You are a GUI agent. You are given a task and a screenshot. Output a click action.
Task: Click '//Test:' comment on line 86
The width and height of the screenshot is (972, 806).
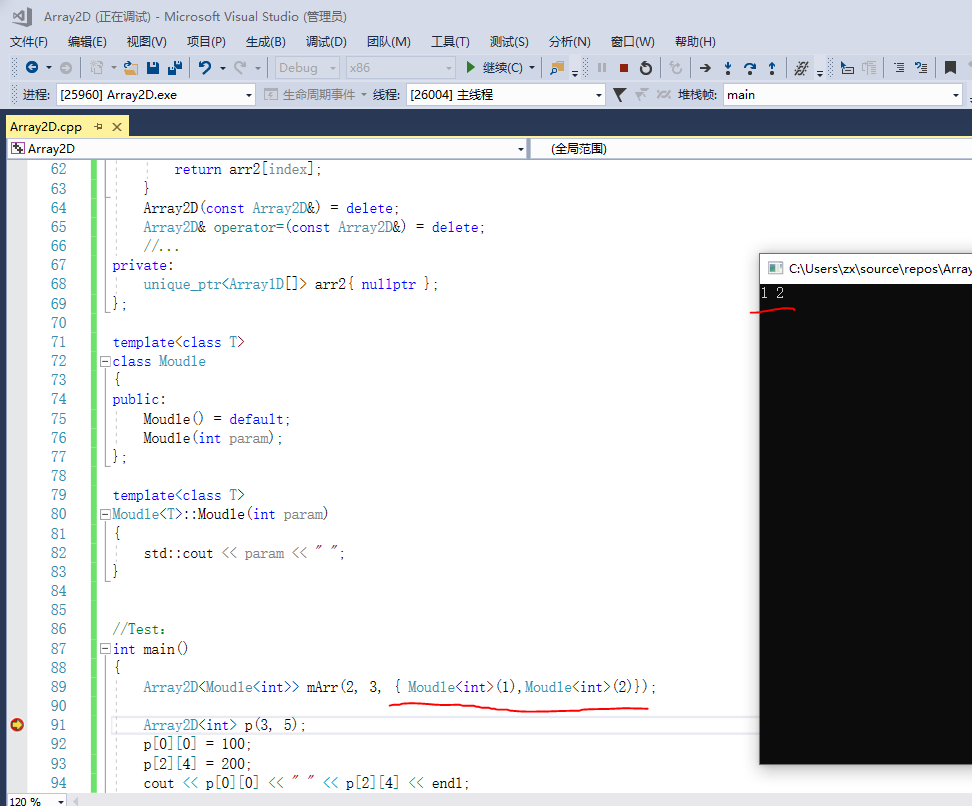pyautogui.click(x=139, y=629)
